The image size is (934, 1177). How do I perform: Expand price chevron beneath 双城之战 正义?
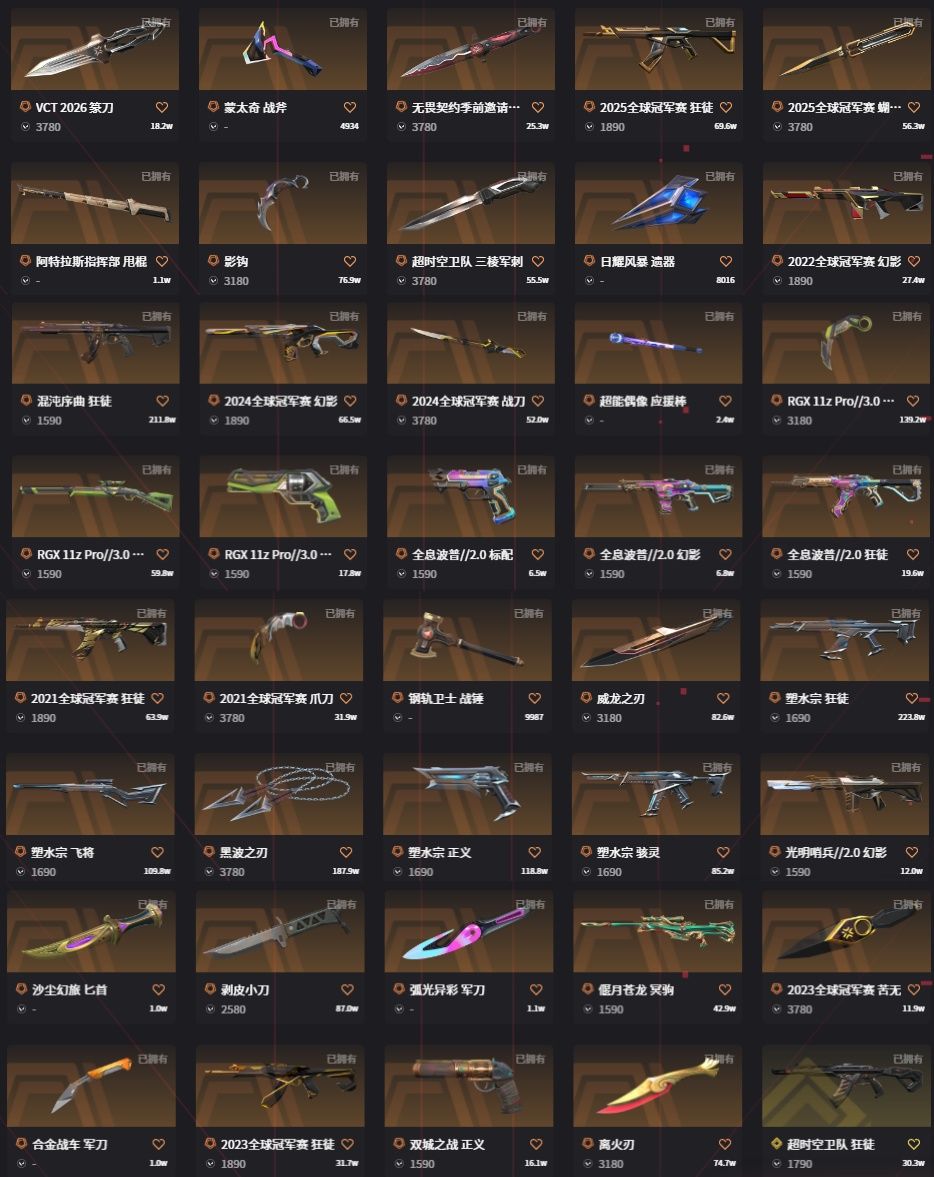pyautogui.click(x=399, y=1163)
